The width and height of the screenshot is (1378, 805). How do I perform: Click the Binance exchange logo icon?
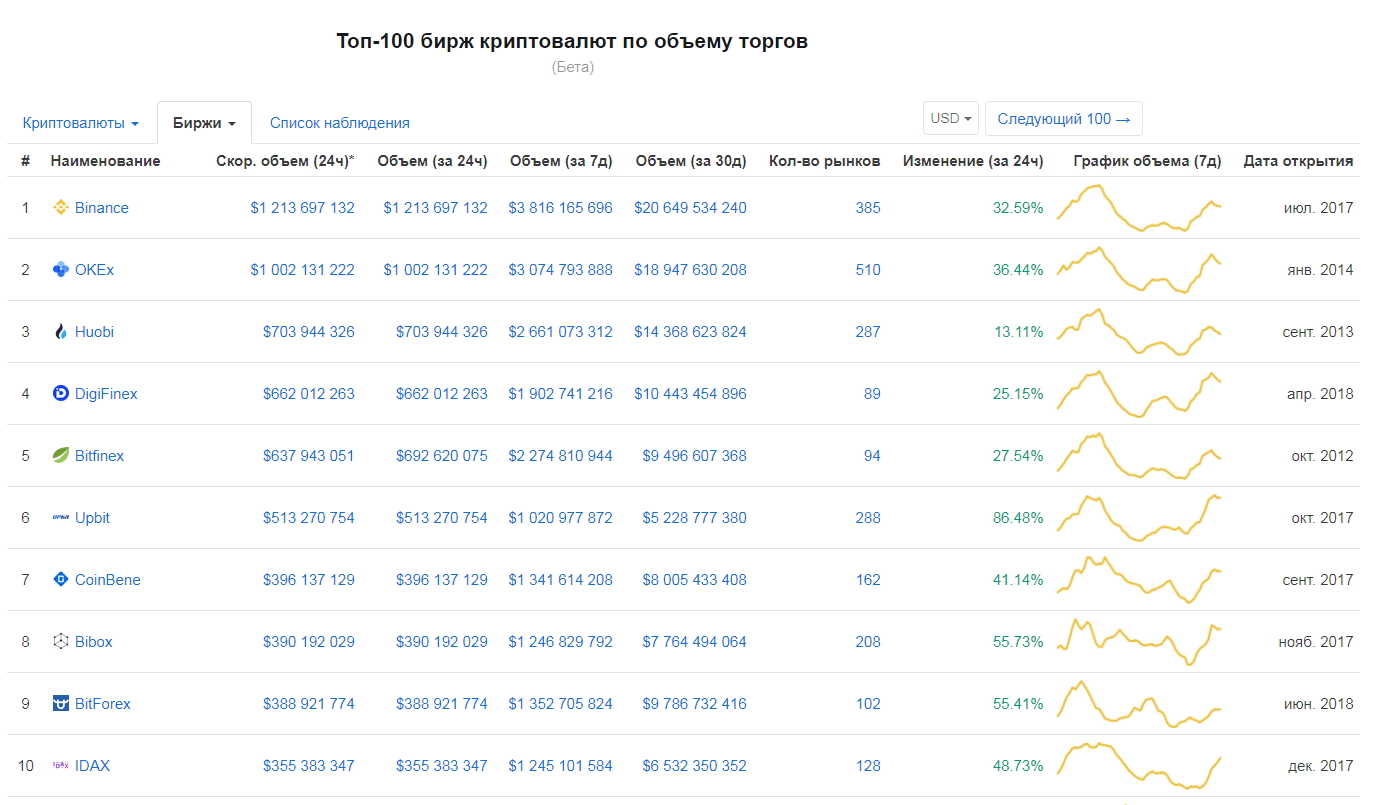click(x=60, y=208)
